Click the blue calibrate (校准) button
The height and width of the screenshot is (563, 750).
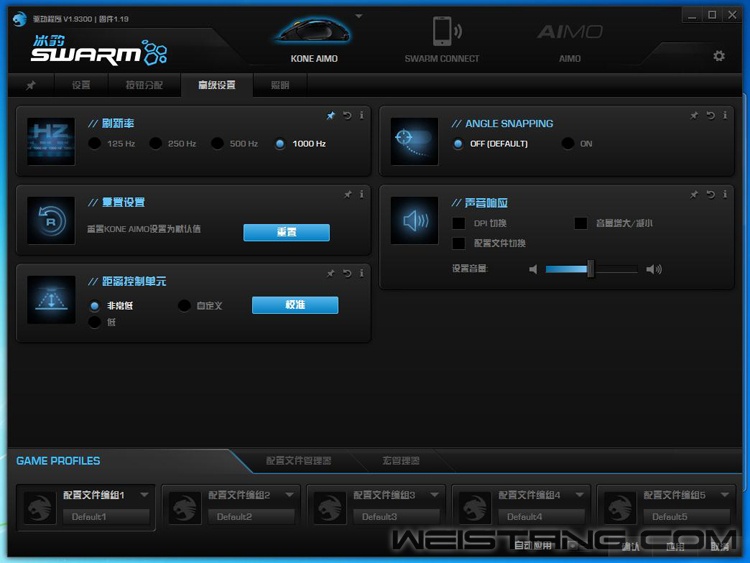(x=295, y=305)
